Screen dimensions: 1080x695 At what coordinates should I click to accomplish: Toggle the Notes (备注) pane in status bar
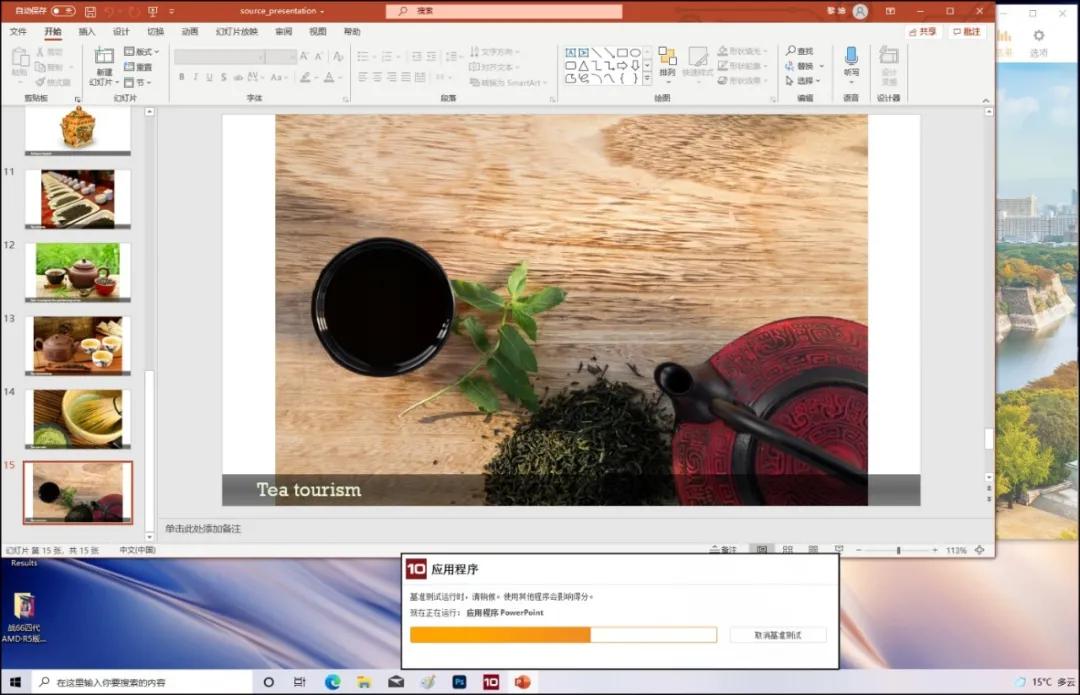pos(722,550)
